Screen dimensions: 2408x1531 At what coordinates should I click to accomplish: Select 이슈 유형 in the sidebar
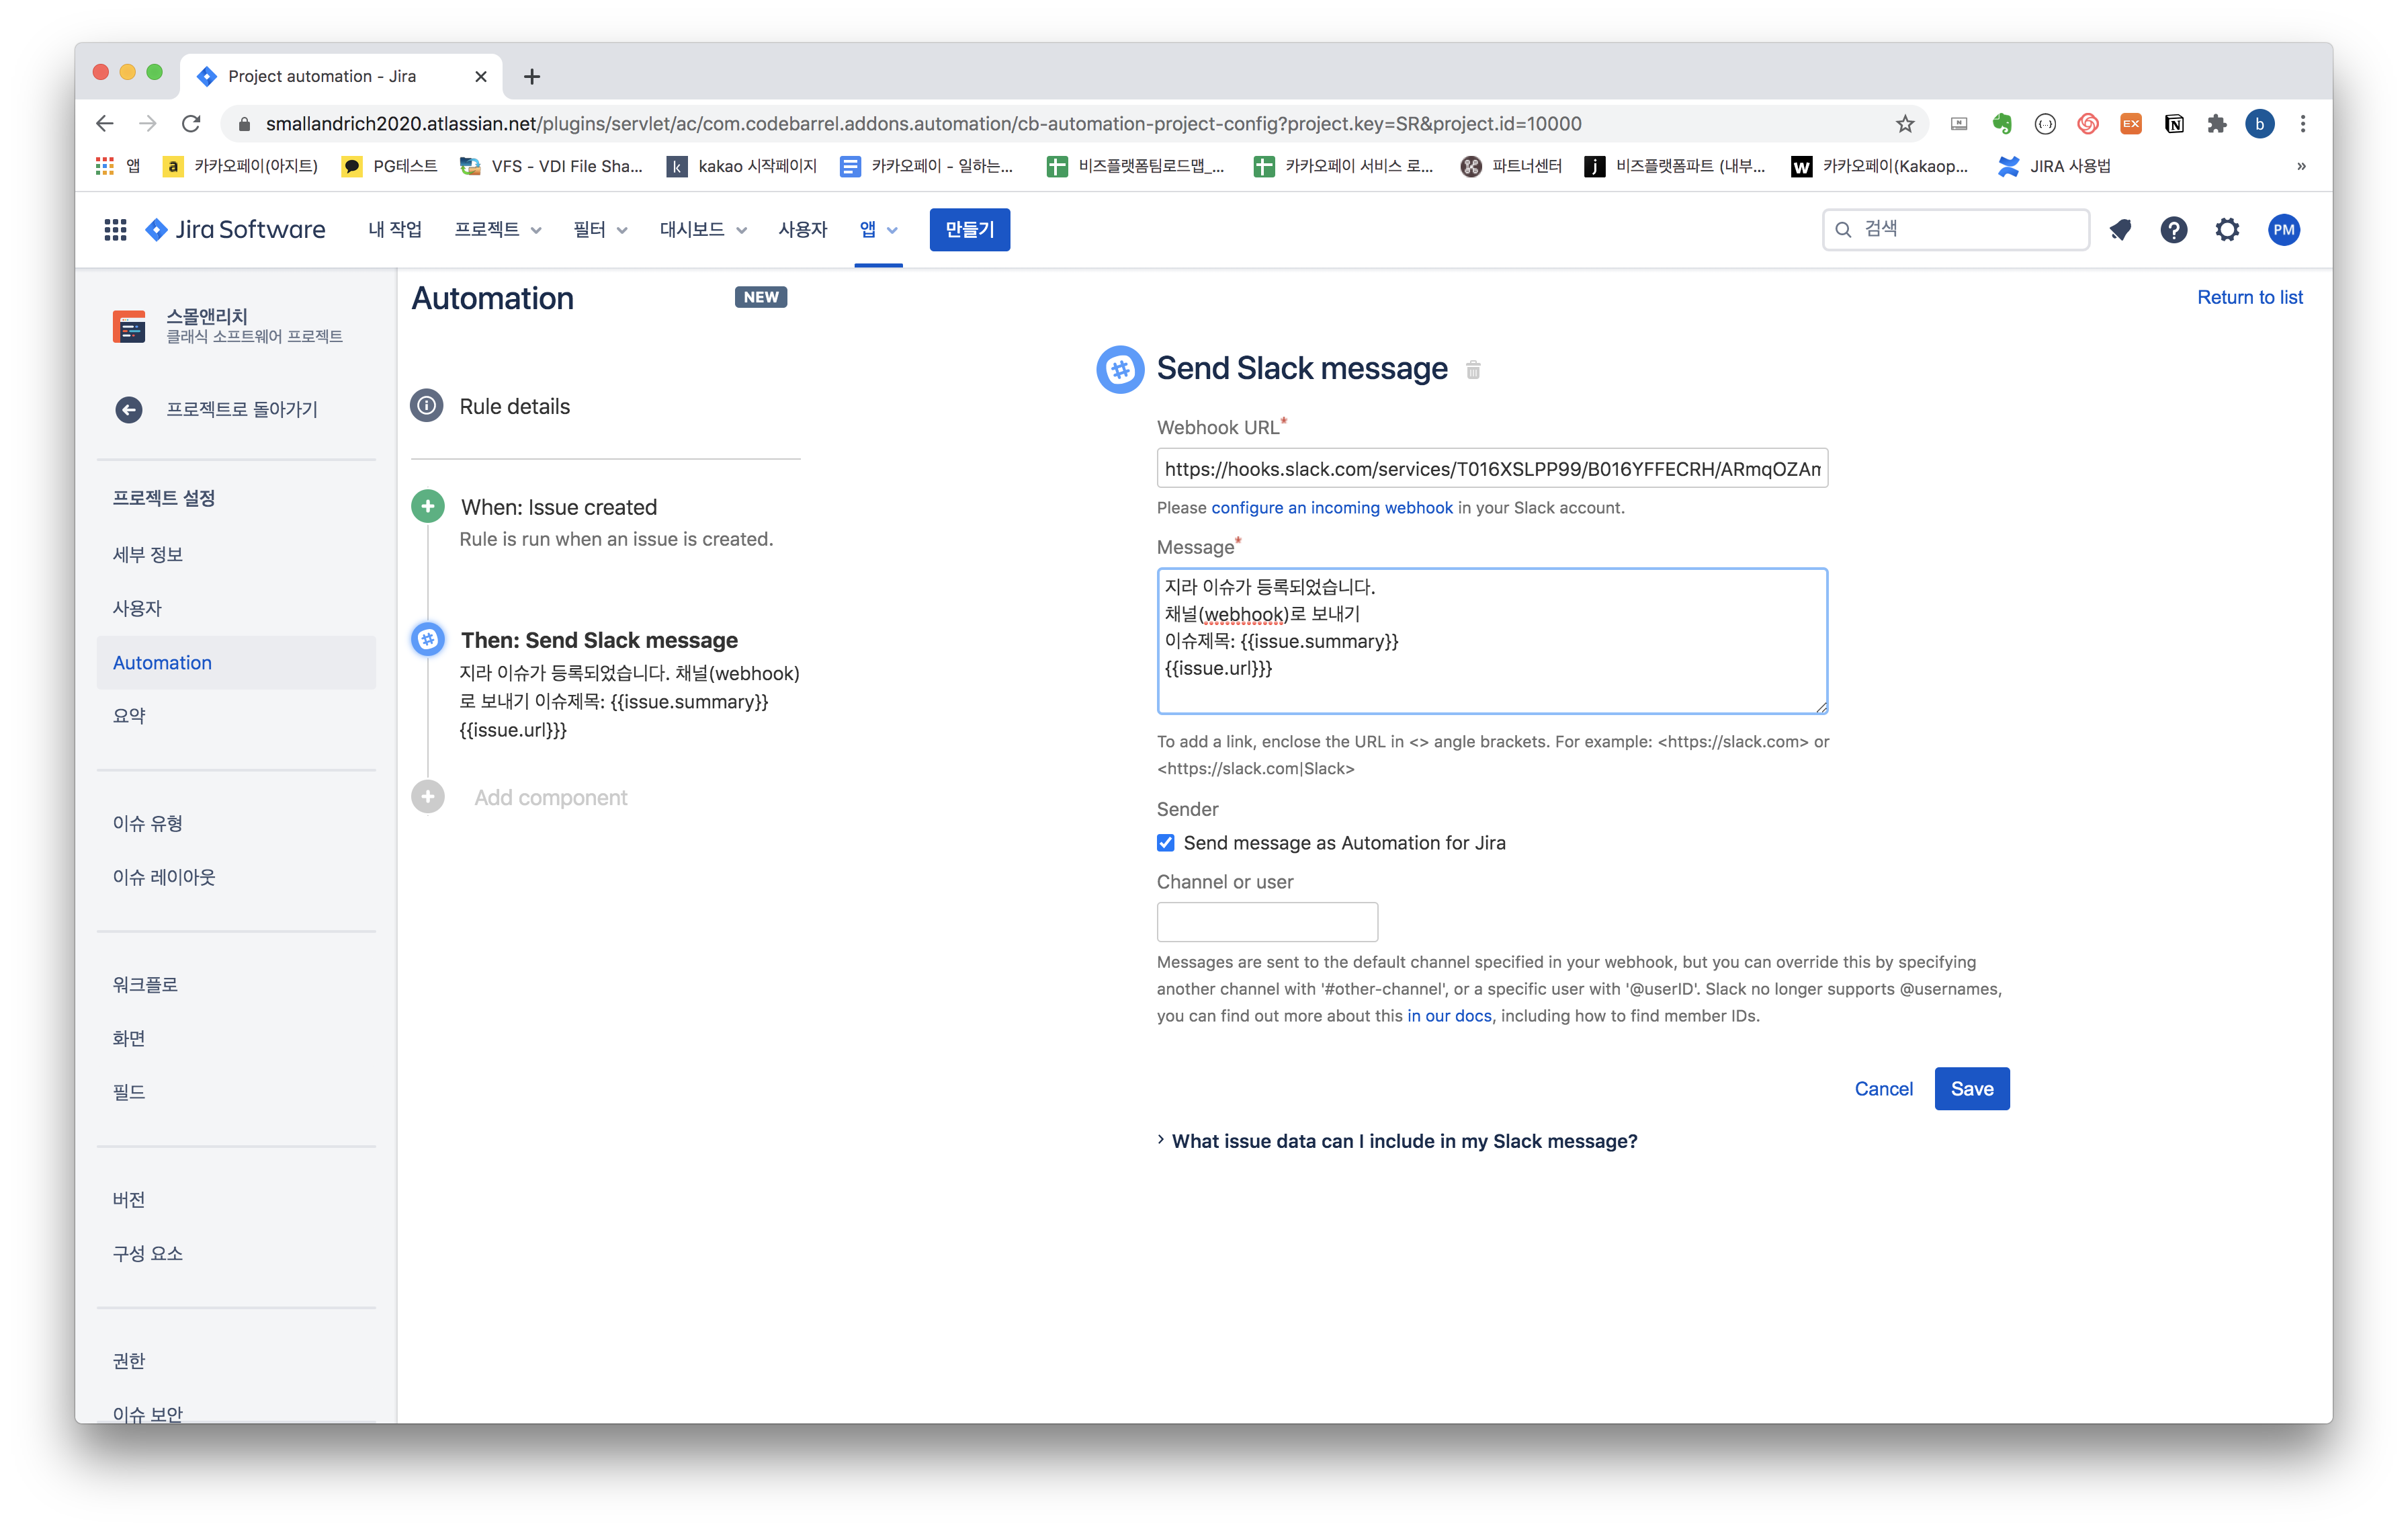[148, 823]
